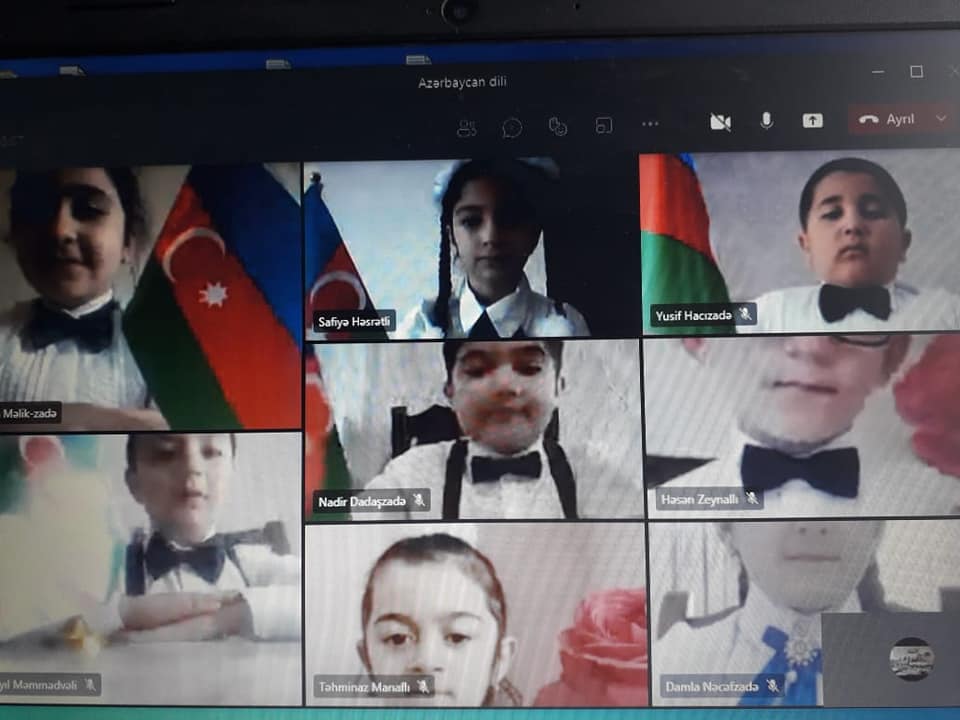The width and height of the screenshot is (960, 720).
Task: Open the raise hand reactions icon
Action: [557, 126]
